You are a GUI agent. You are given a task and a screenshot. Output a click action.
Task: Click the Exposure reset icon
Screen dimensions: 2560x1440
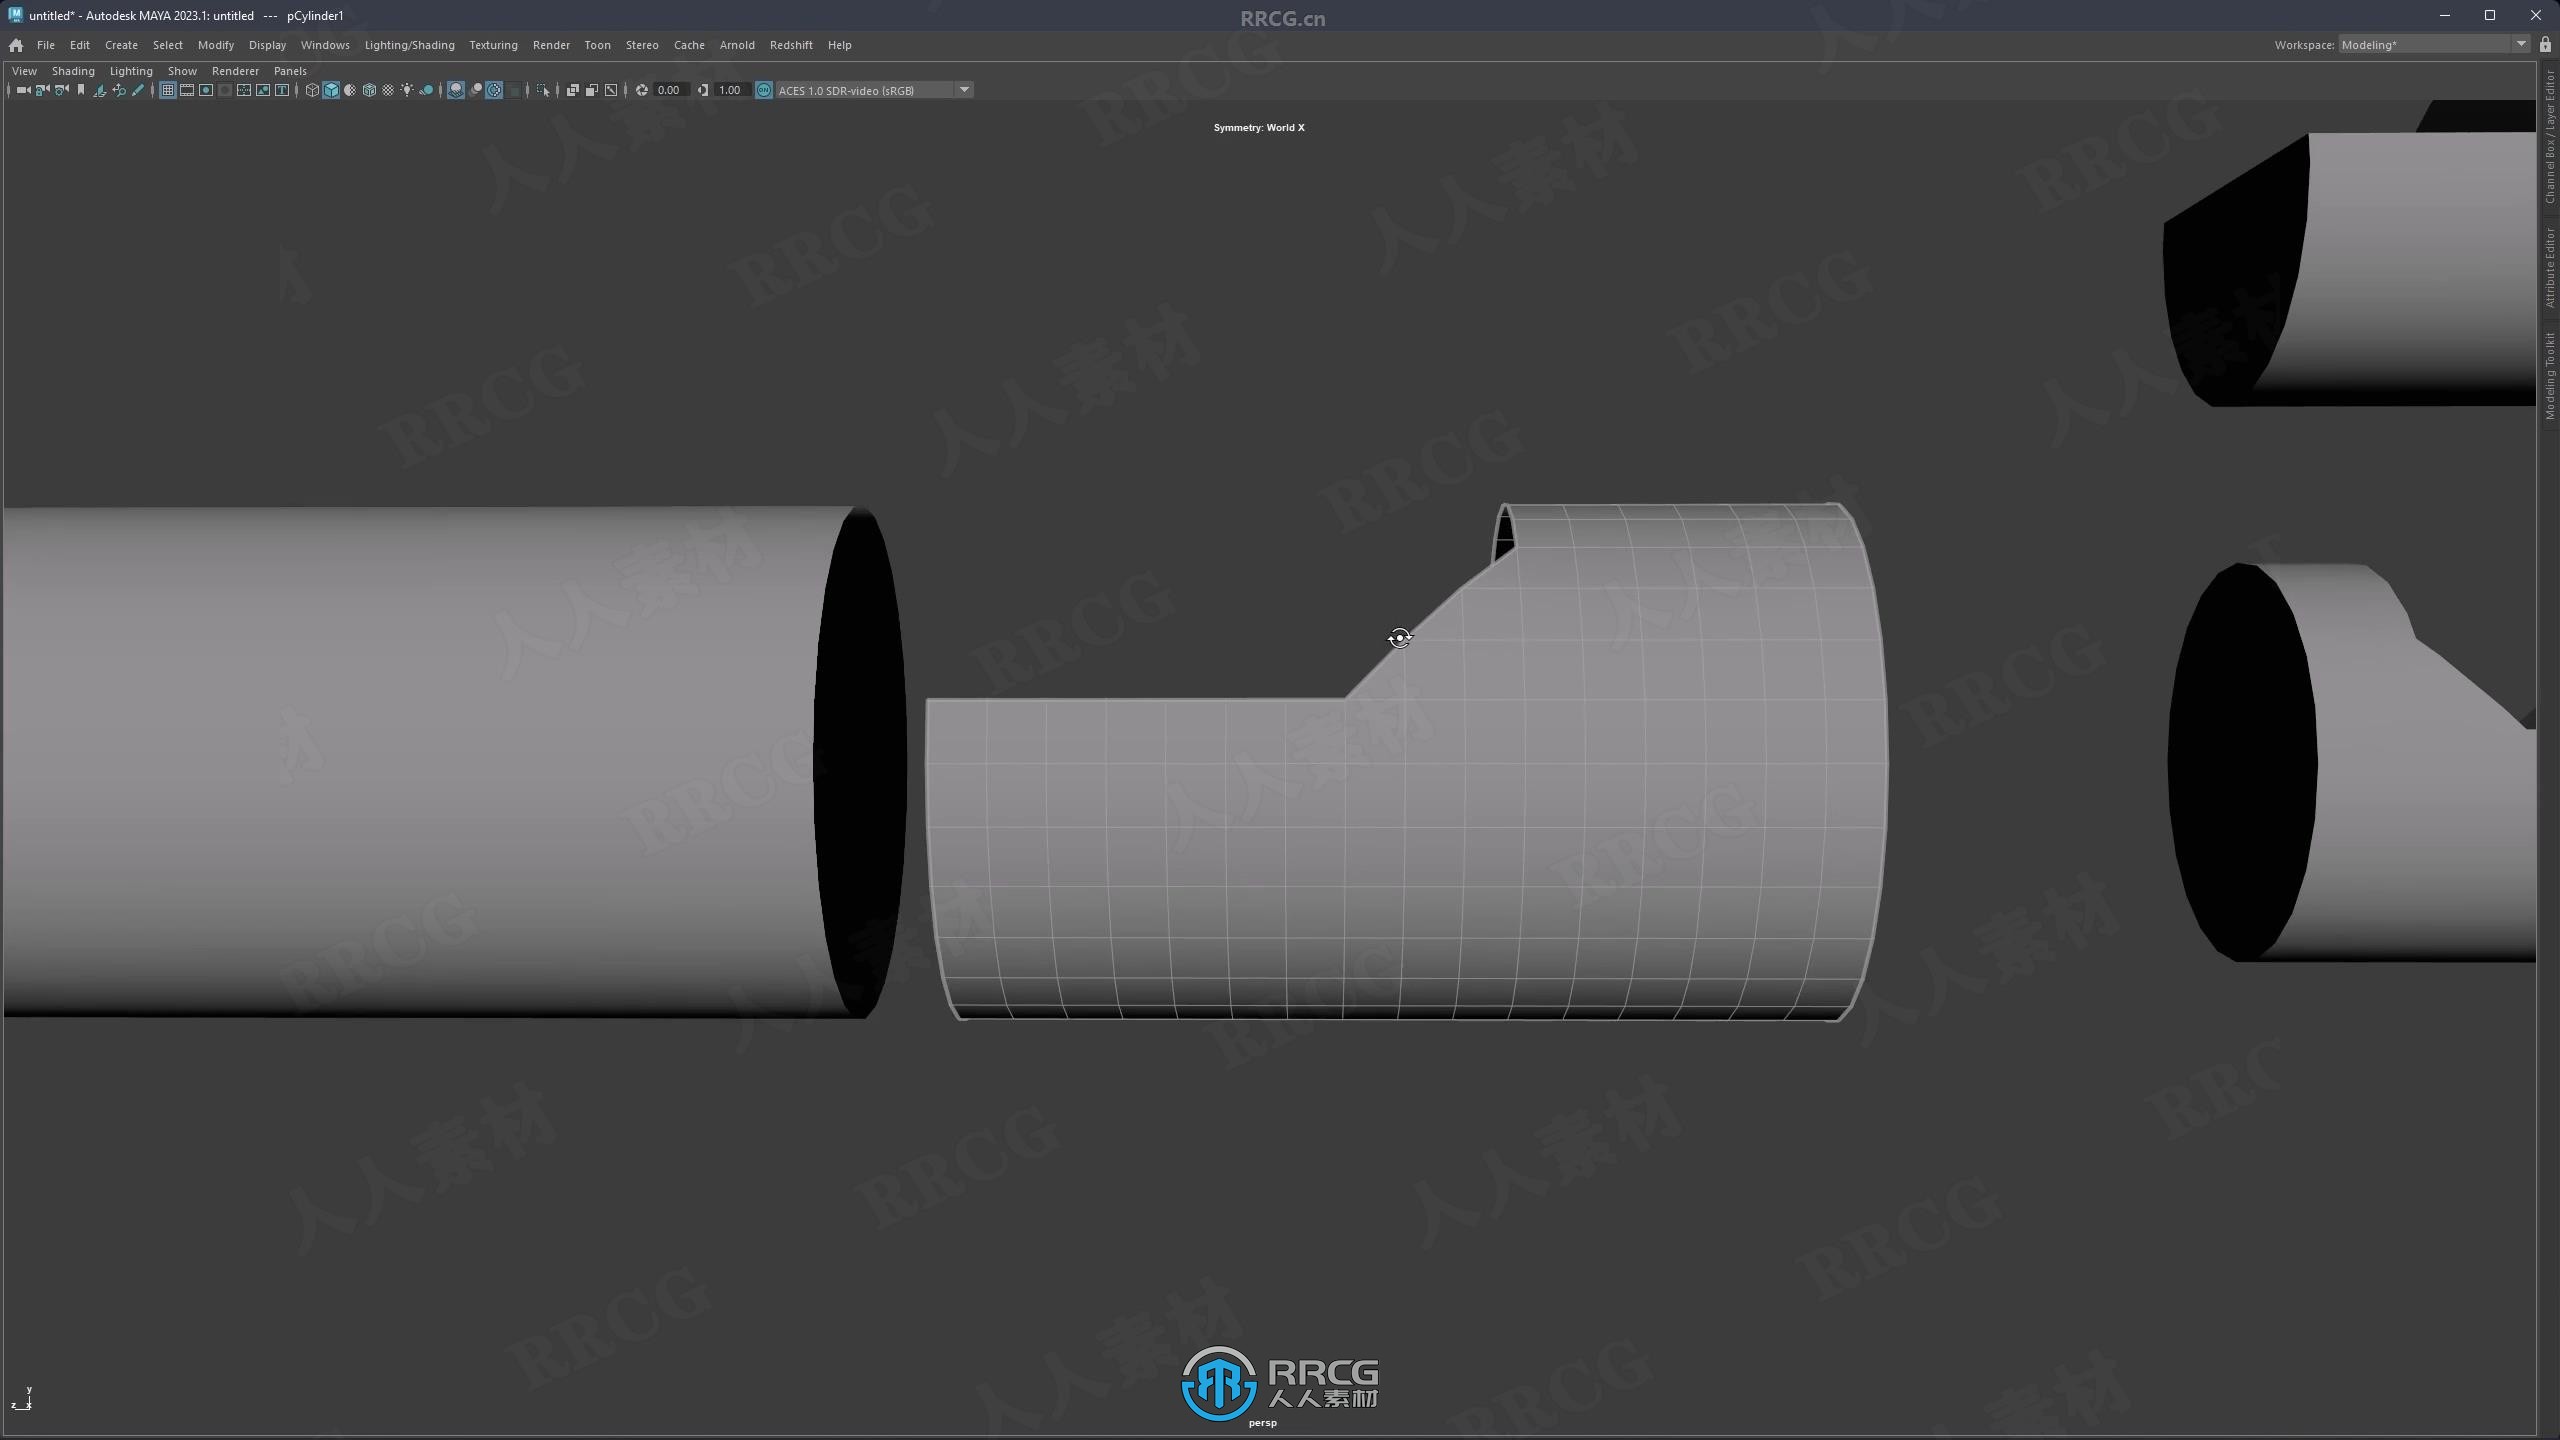click(642, 90)
